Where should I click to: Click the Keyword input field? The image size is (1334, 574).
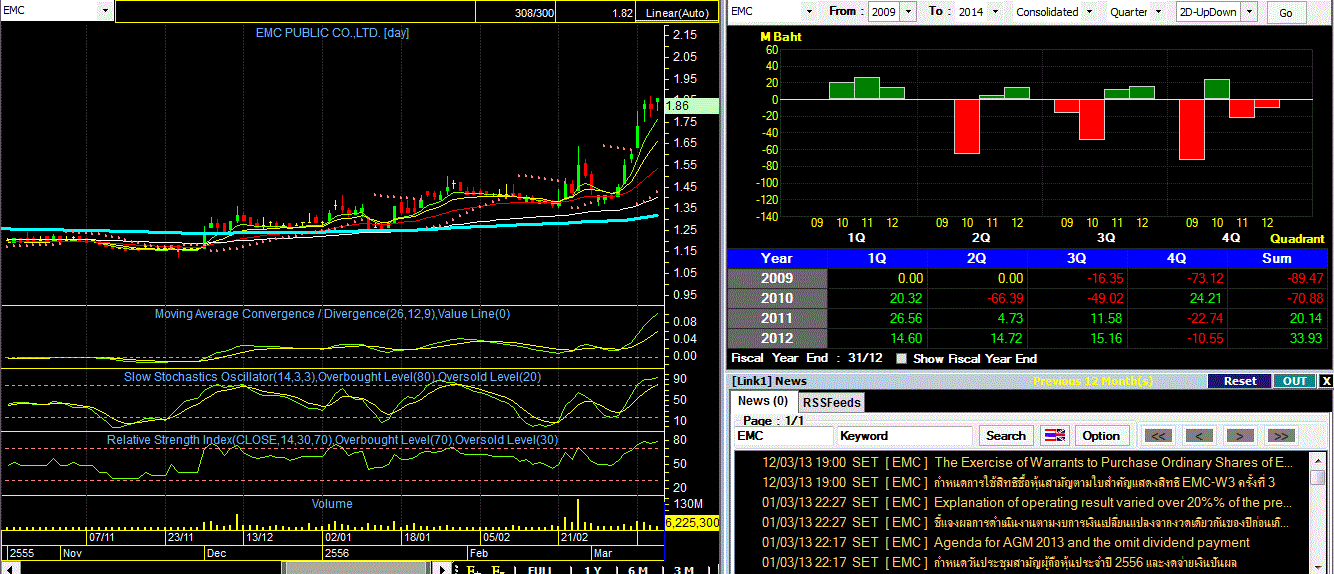click(x=905, y=436)
